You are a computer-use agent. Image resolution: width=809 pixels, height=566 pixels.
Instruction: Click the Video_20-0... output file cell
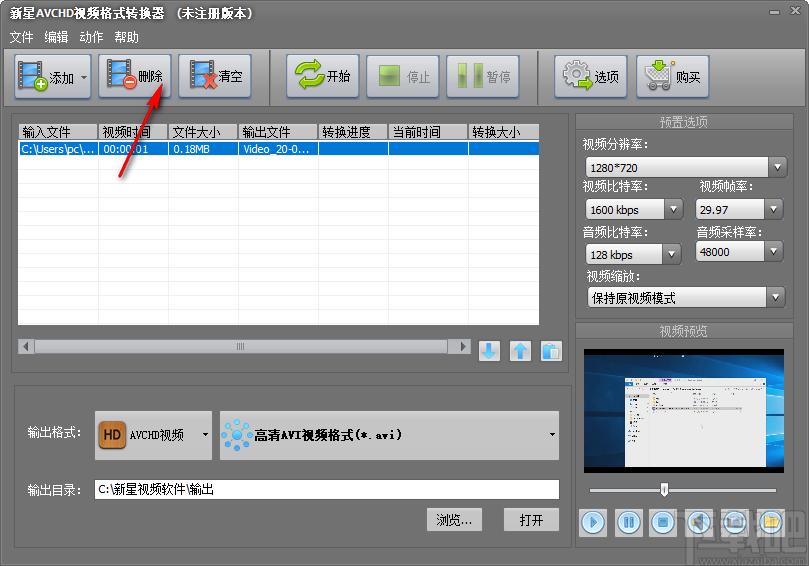pyautogui.click(x=278, y=149)
